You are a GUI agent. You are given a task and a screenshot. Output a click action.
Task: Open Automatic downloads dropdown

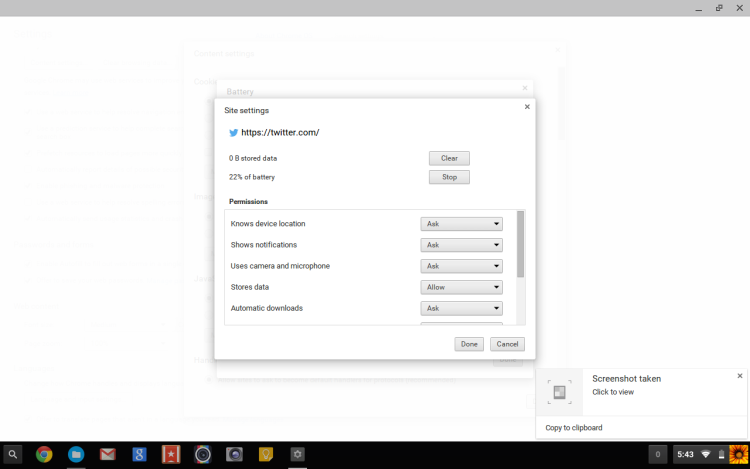(462, 308)
